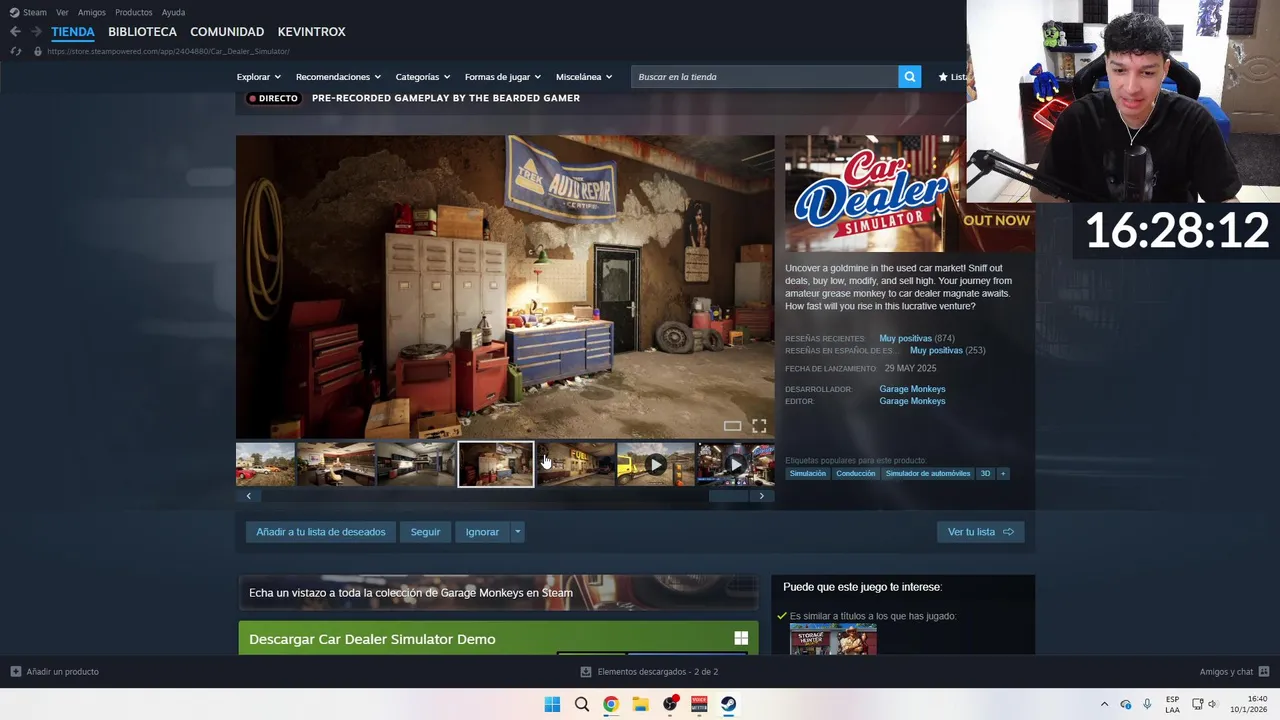The height and width of the screenshot is (720, 1280).
Task: Open File Explorer from the taskbar
Action: 640,704
